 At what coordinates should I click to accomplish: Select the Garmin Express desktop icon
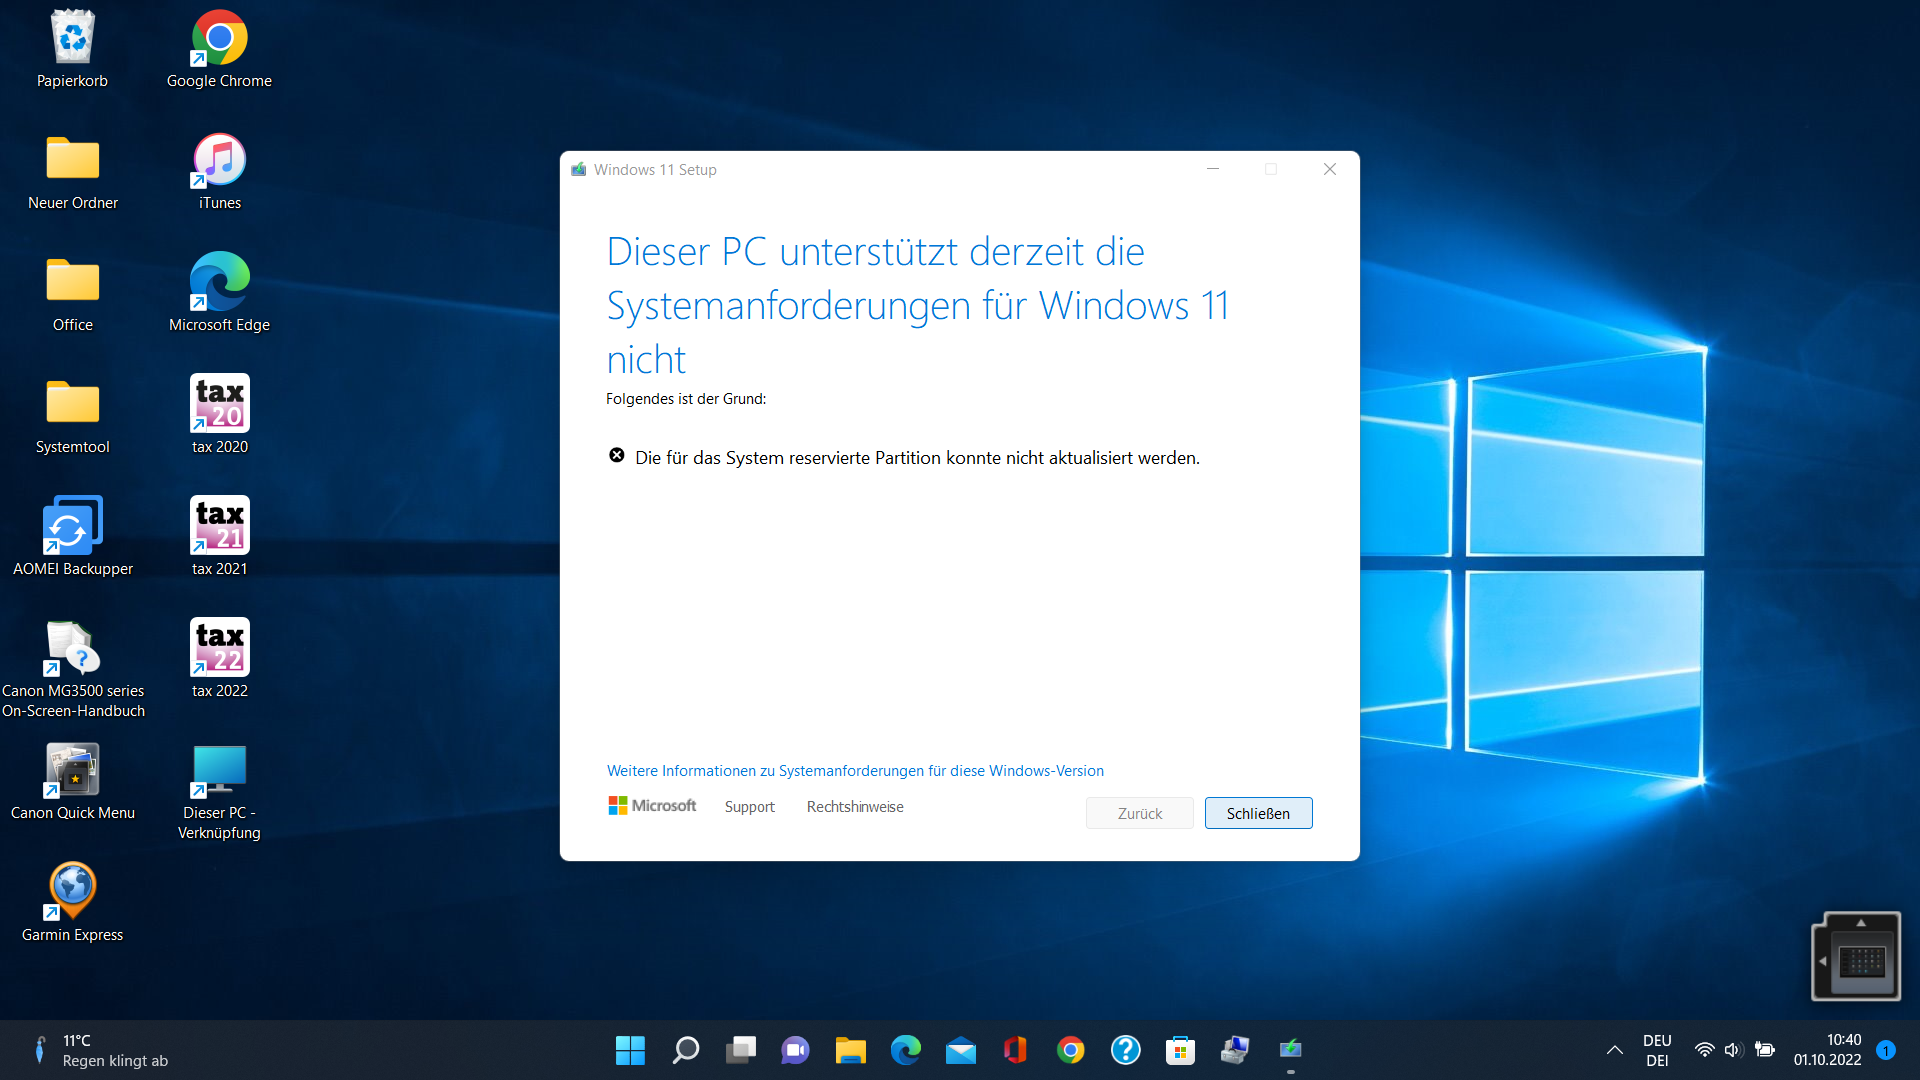coord(72,893)
